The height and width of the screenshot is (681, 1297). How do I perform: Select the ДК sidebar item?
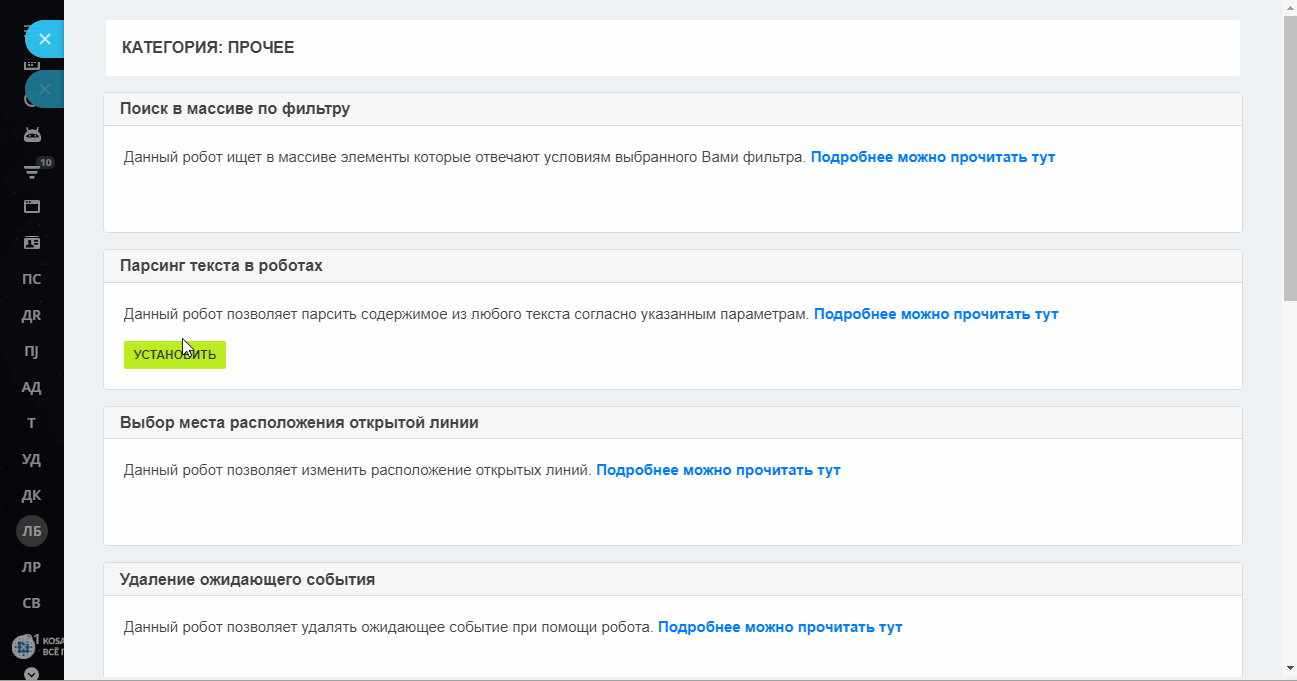pyautogui.click(x=31, y=495)
